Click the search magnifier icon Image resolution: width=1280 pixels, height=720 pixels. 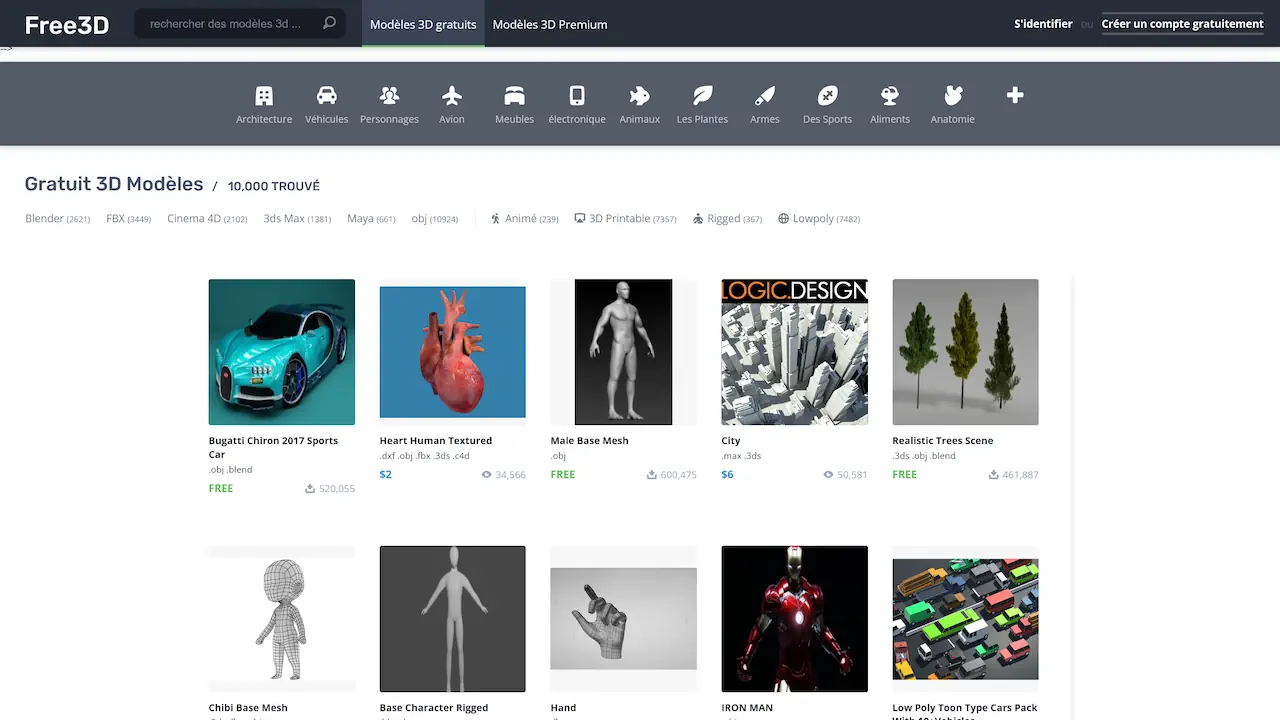(329, 23)
